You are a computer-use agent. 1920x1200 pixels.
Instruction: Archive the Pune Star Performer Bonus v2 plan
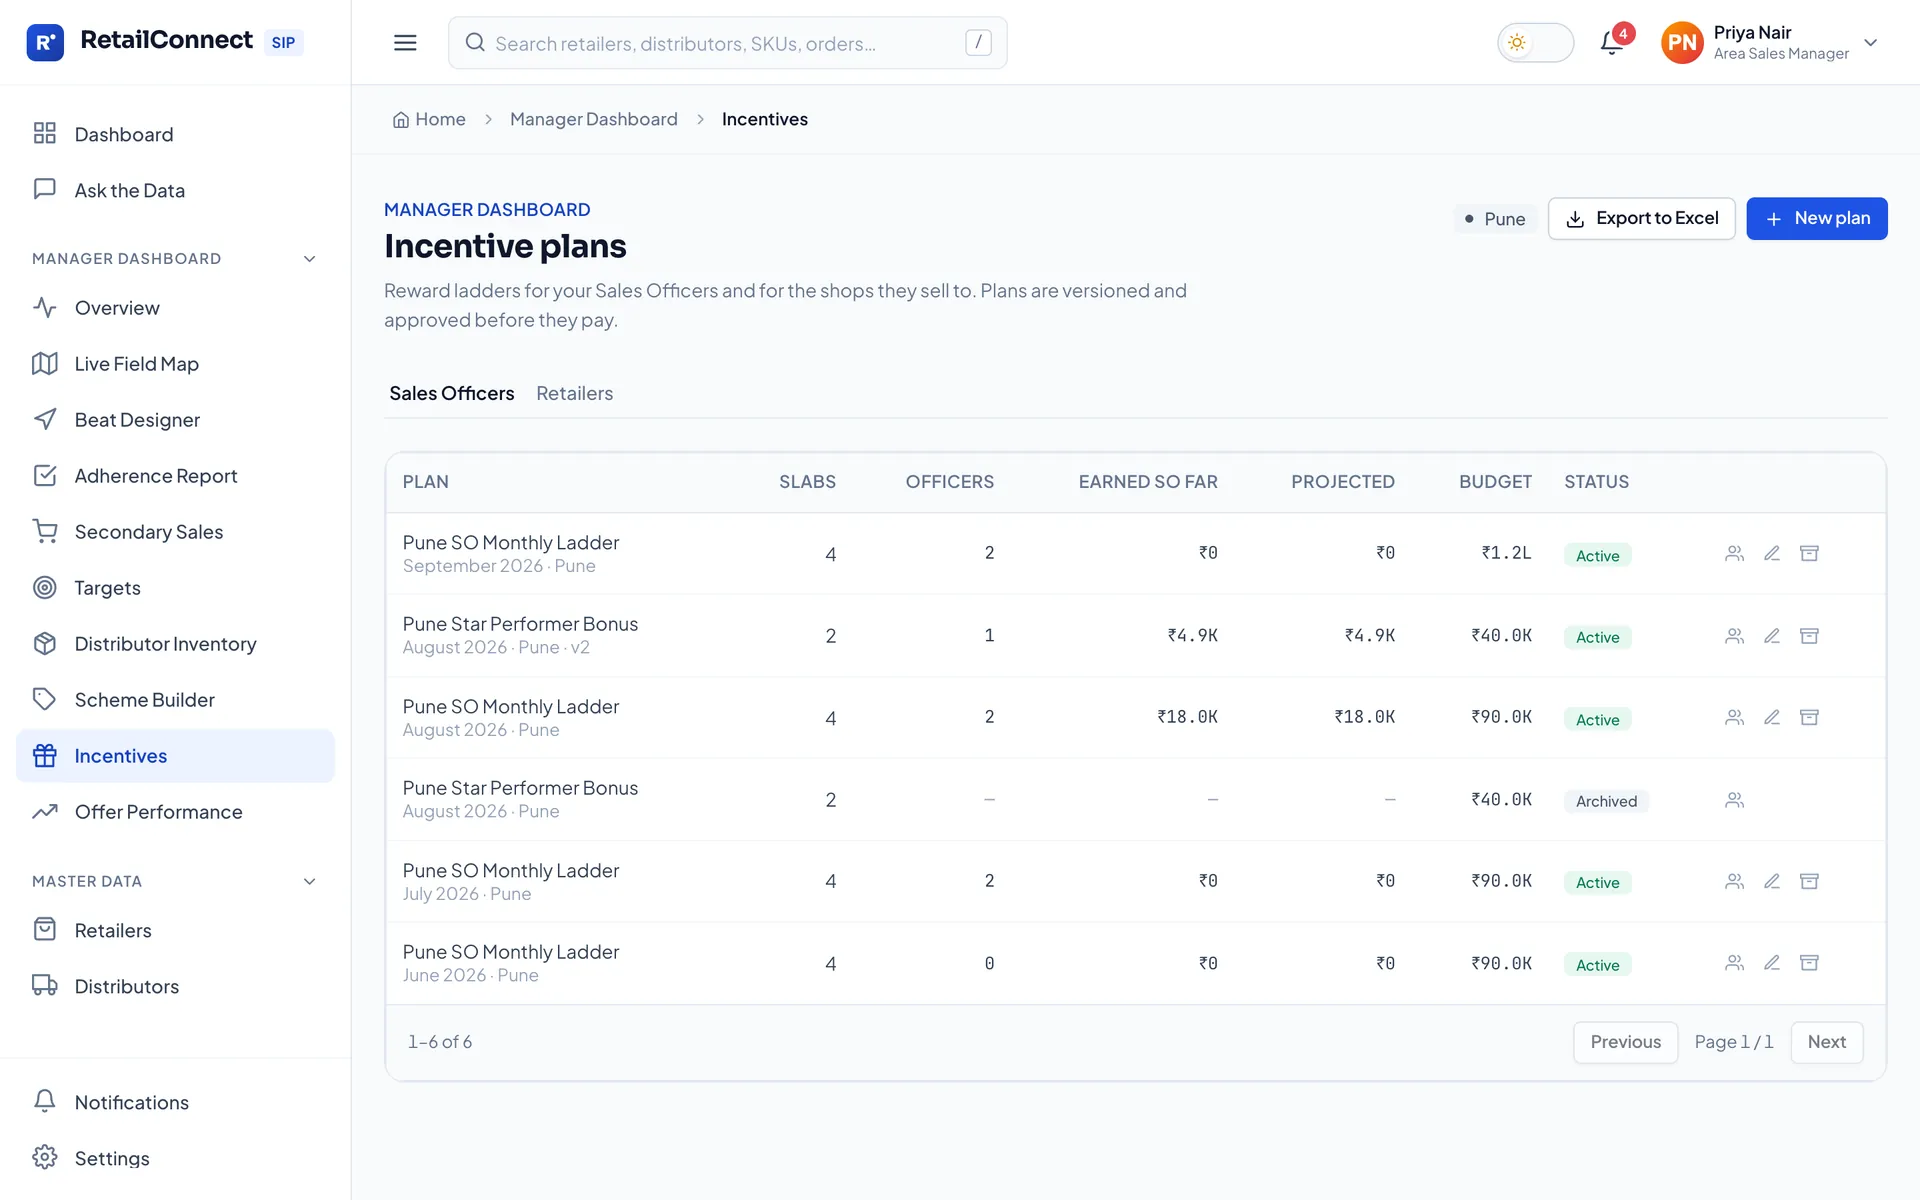(x=1809, y=636)
